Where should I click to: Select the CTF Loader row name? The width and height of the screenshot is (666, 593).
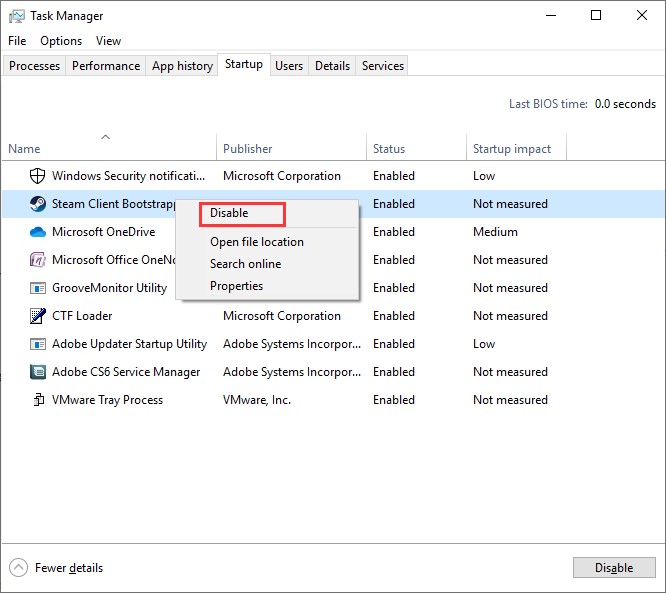point(82,316)
